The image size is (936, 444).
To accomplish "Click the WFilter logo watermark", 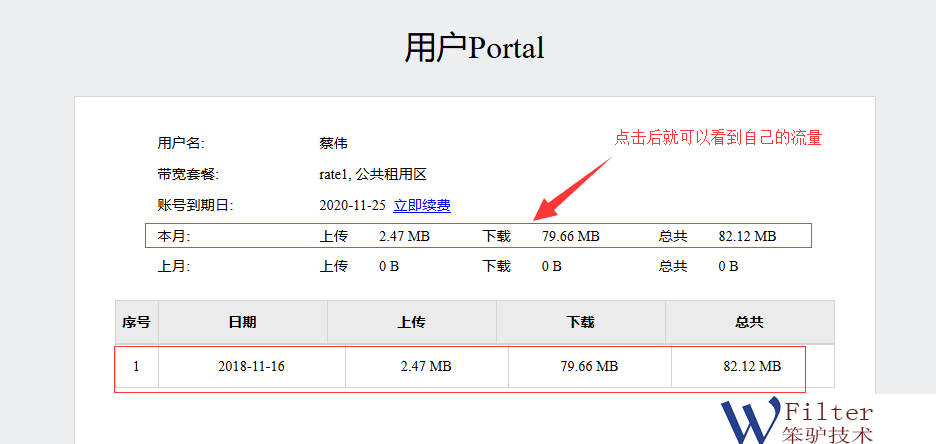I will pyautogui.click(x=797, y=420).
